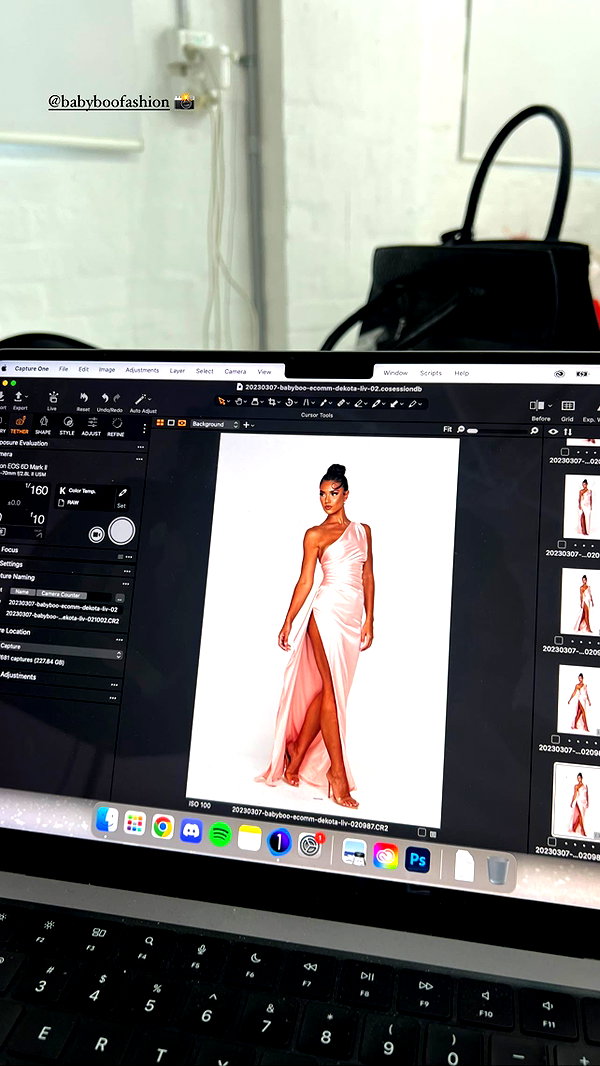Open Capture Location panel options menu
The width and height of the screenshot is (600, 1066).
pyautogui.click(x=120, y=640)
